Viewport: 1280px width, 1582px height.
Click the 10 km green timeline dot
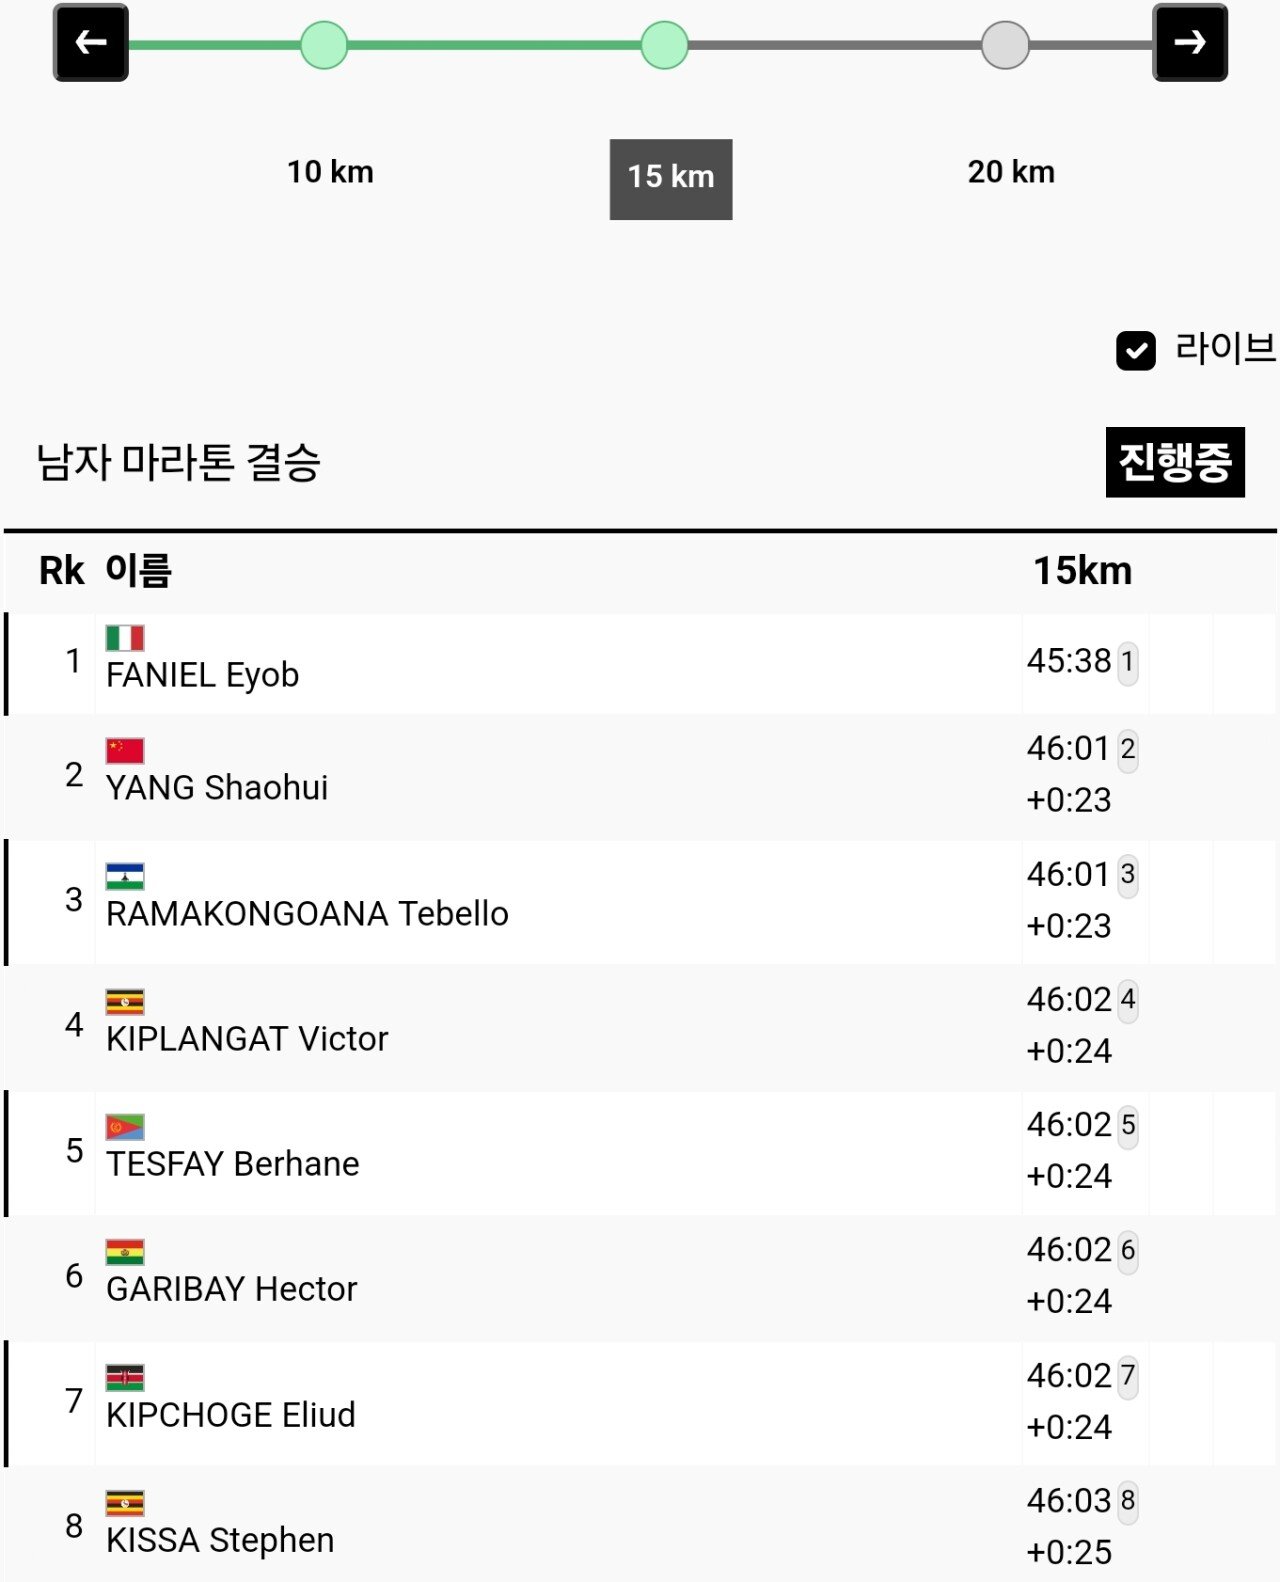324,45
